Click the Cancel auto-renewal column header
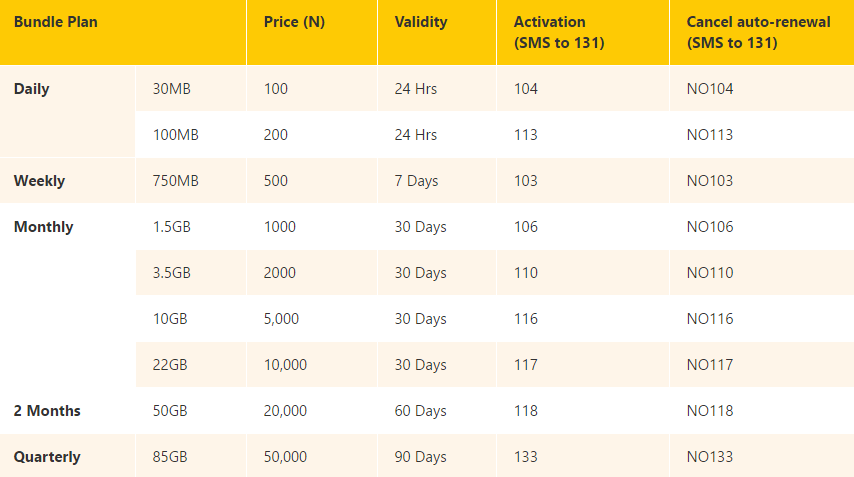 (758, 32)
